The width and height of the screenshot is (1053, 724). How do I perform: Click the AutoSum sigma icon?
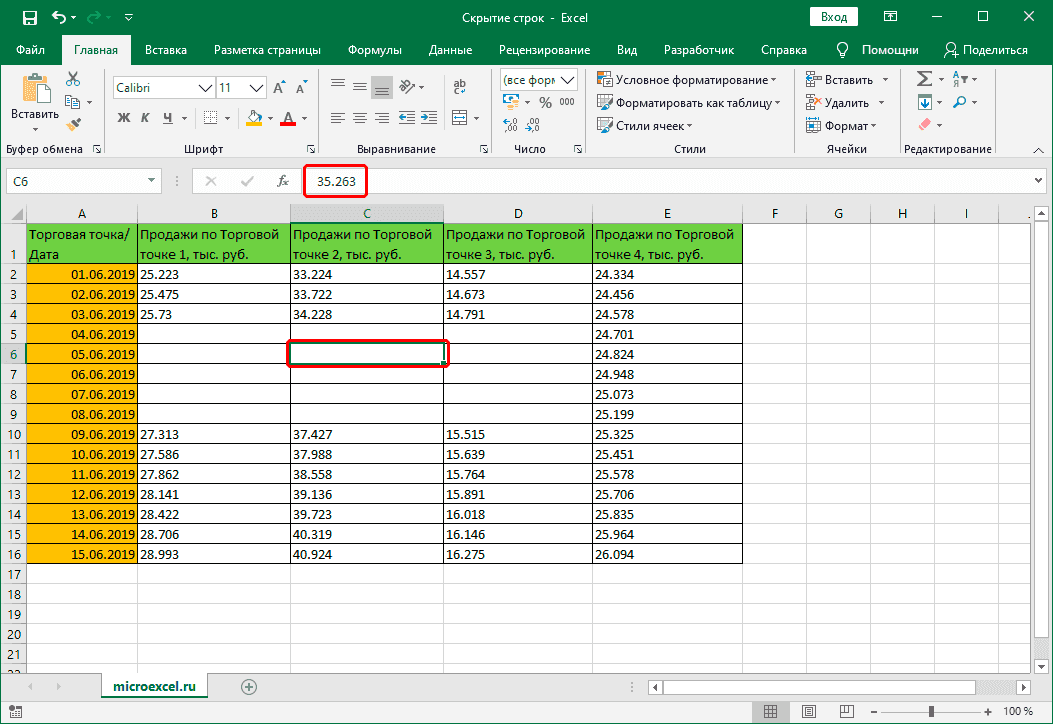(x=924, y=79)
